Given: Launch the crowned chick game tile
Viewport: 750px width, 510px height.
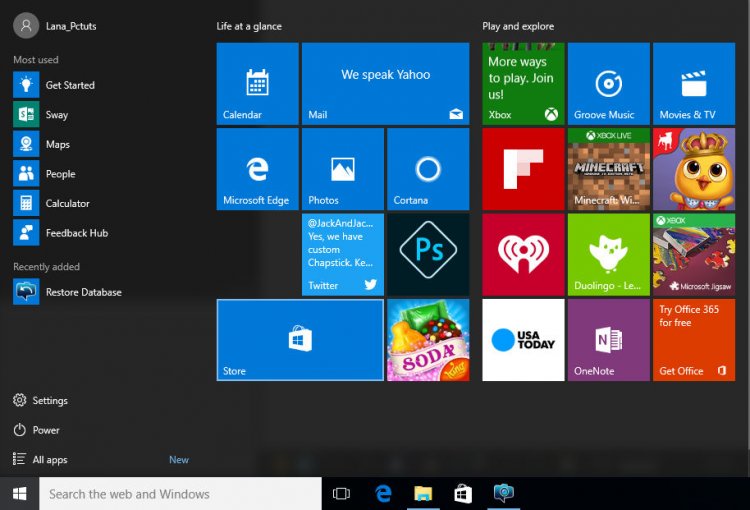Looking at the screenshot, I should tap(694, 169).
